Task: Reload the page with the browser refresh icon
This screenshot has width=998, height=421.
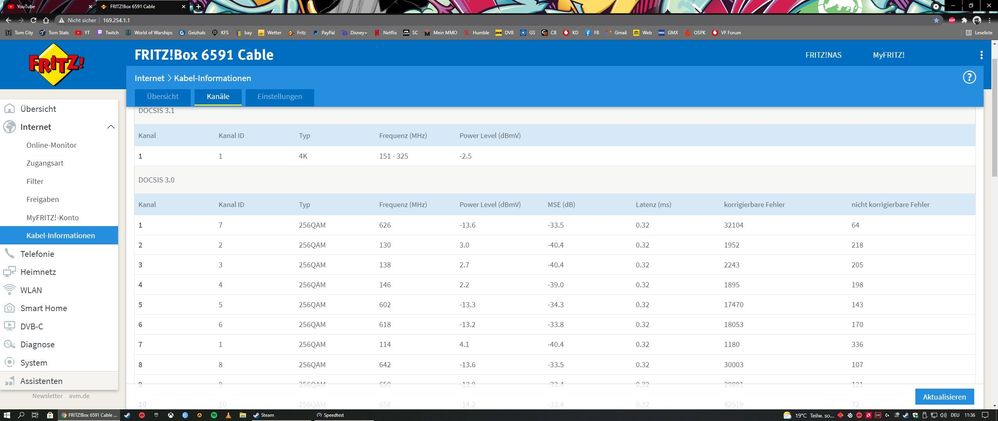Action: (x=33, y=20)
